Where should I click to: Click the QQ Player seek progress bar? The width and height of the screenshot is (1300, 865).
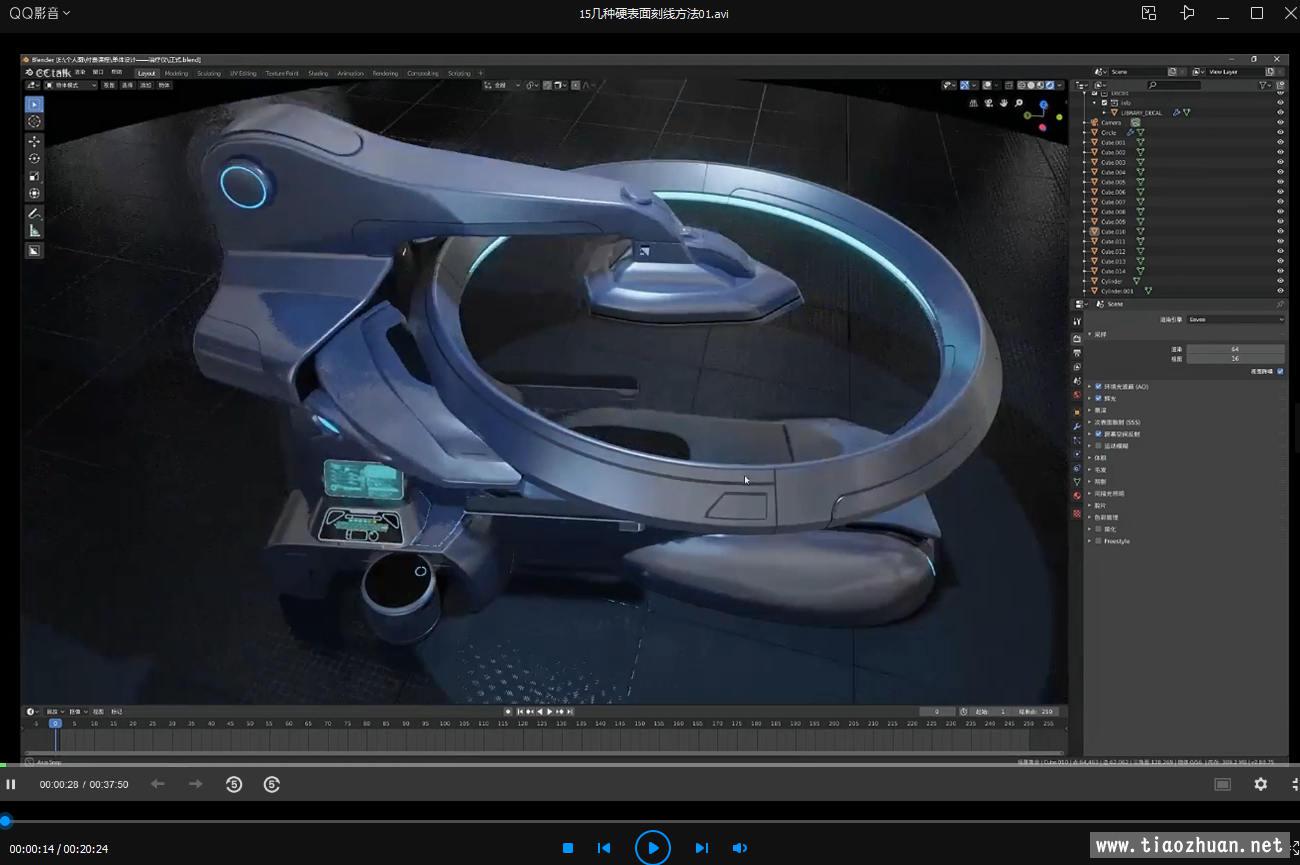click(x=650, y=821)
